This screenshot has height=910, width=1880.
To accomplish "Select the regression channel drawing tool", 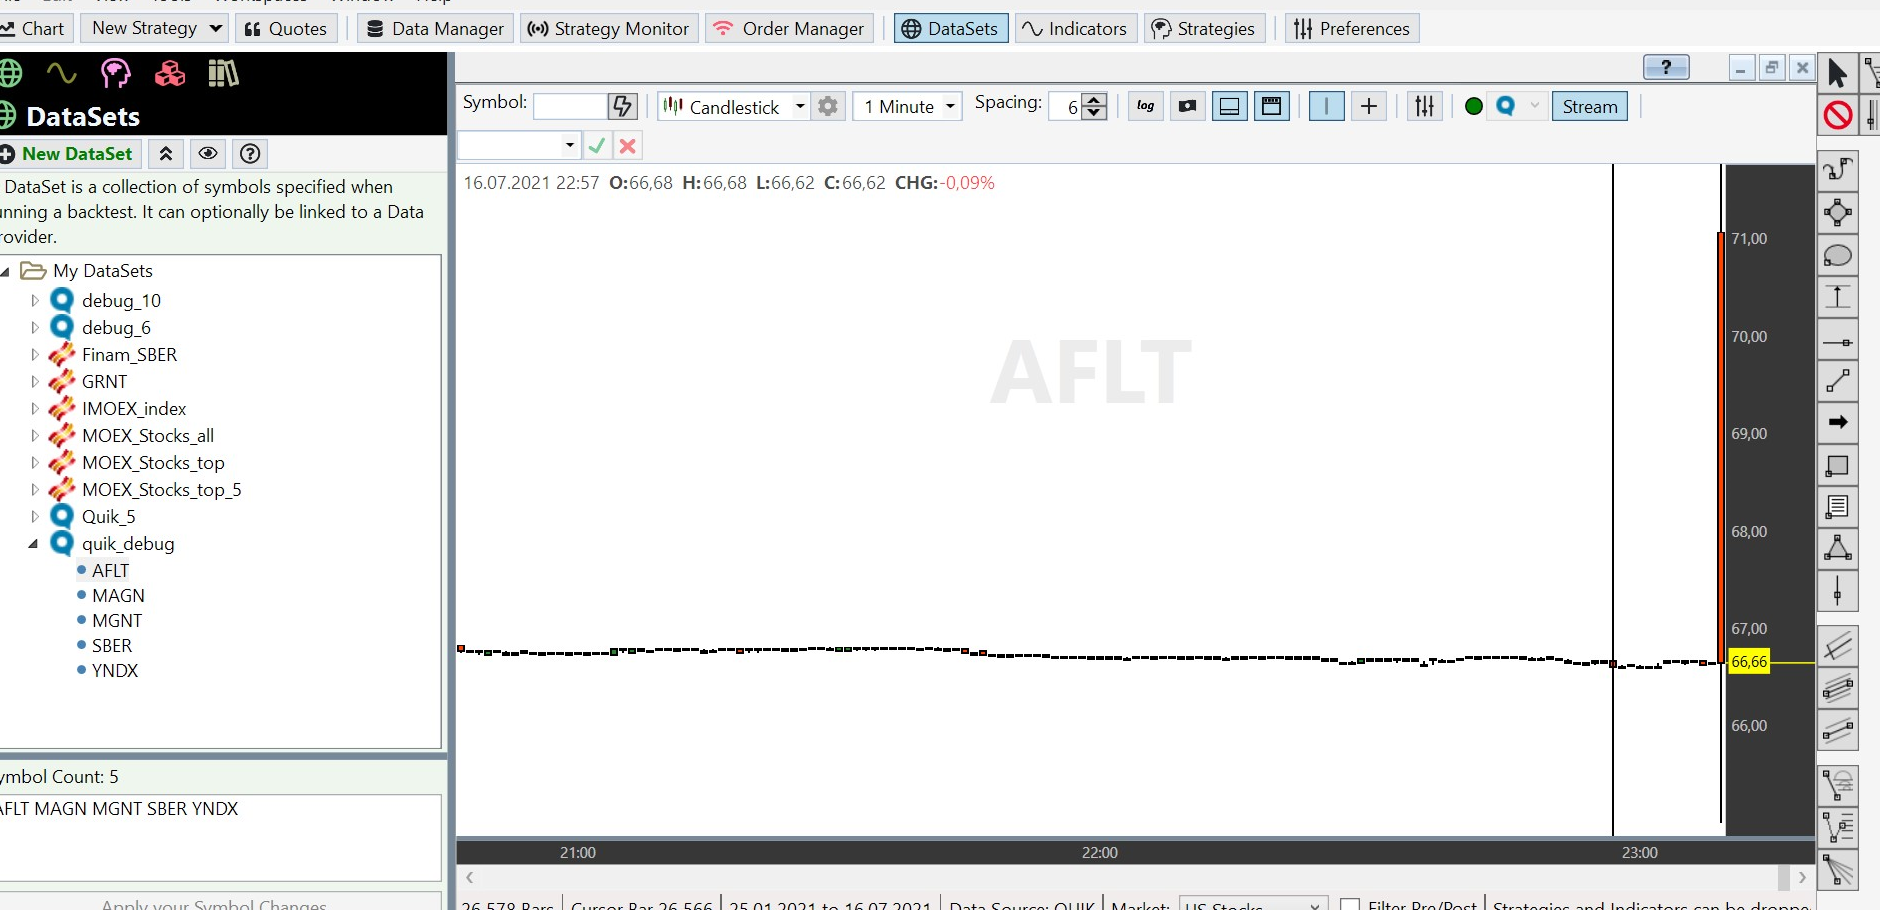I will tap(1837, 689).
